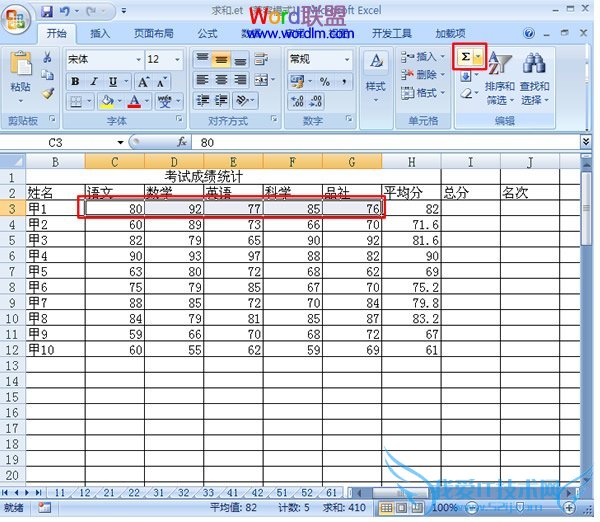Image resolution: width=600 pixels, height=522 pixels.
Task: Open the Styles gallery
Action: (x=376, y=79)
